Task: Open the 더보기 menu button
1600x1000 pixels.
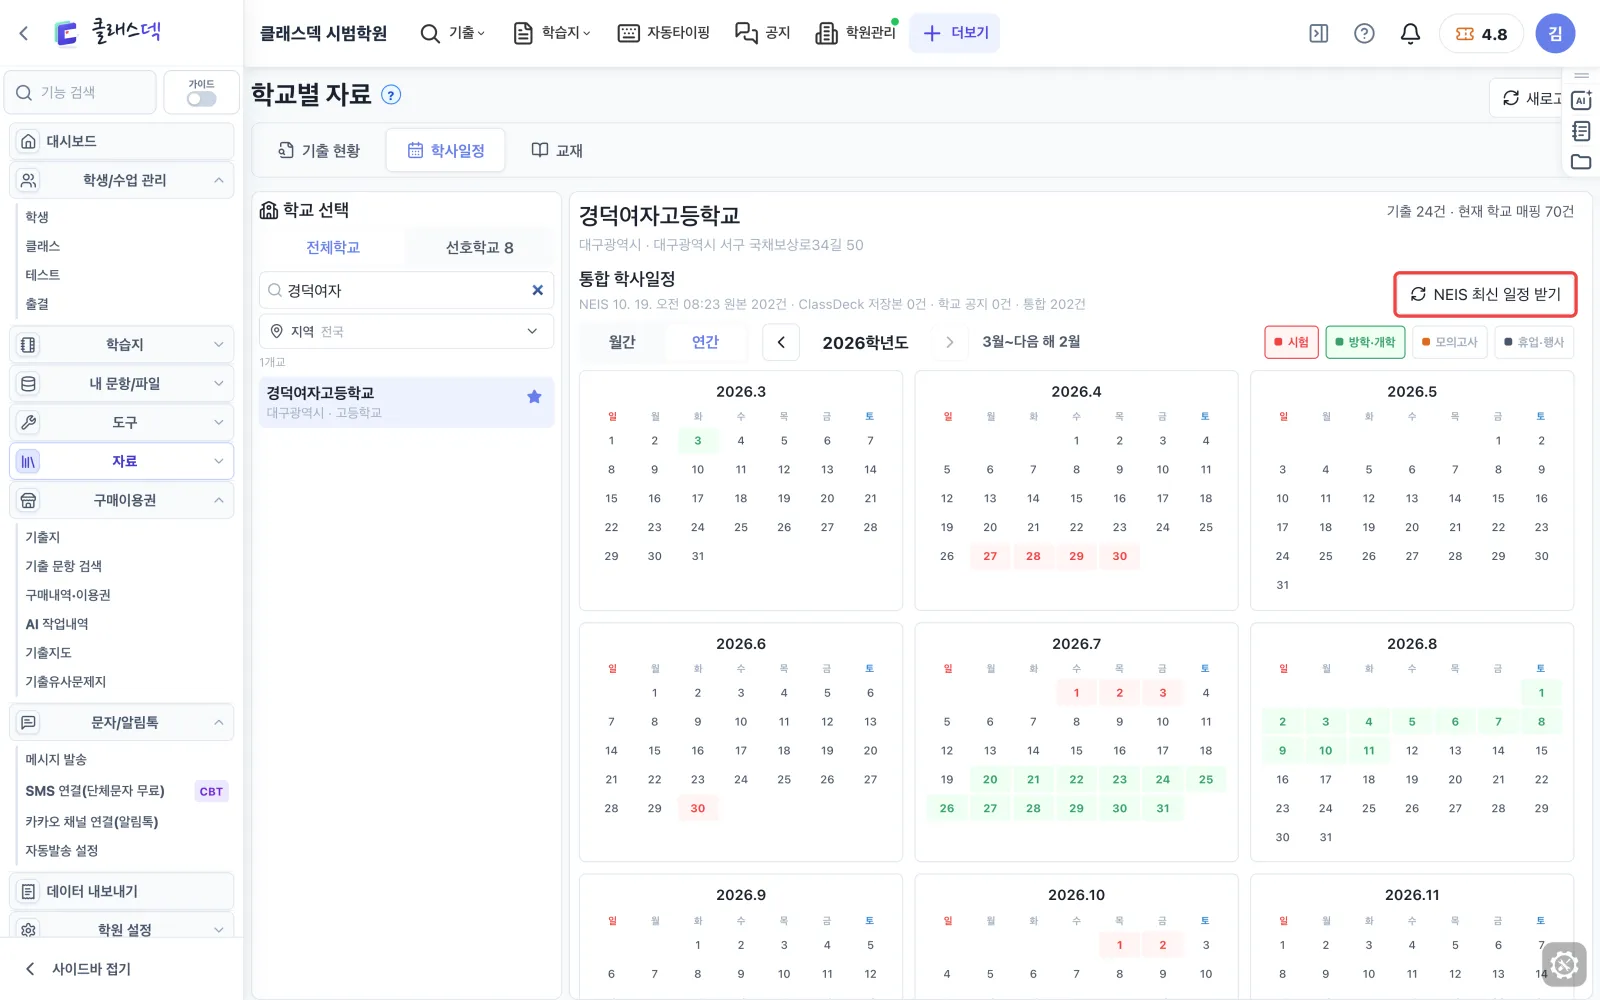Action: [955, 33]
